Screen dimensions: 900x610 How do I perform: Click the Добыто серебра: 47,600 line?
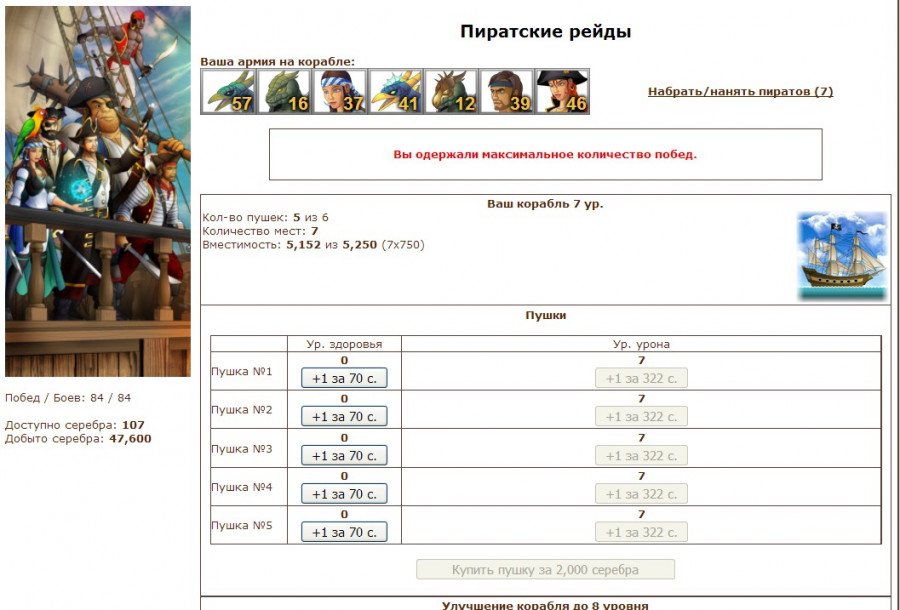[x=78, y=439]
